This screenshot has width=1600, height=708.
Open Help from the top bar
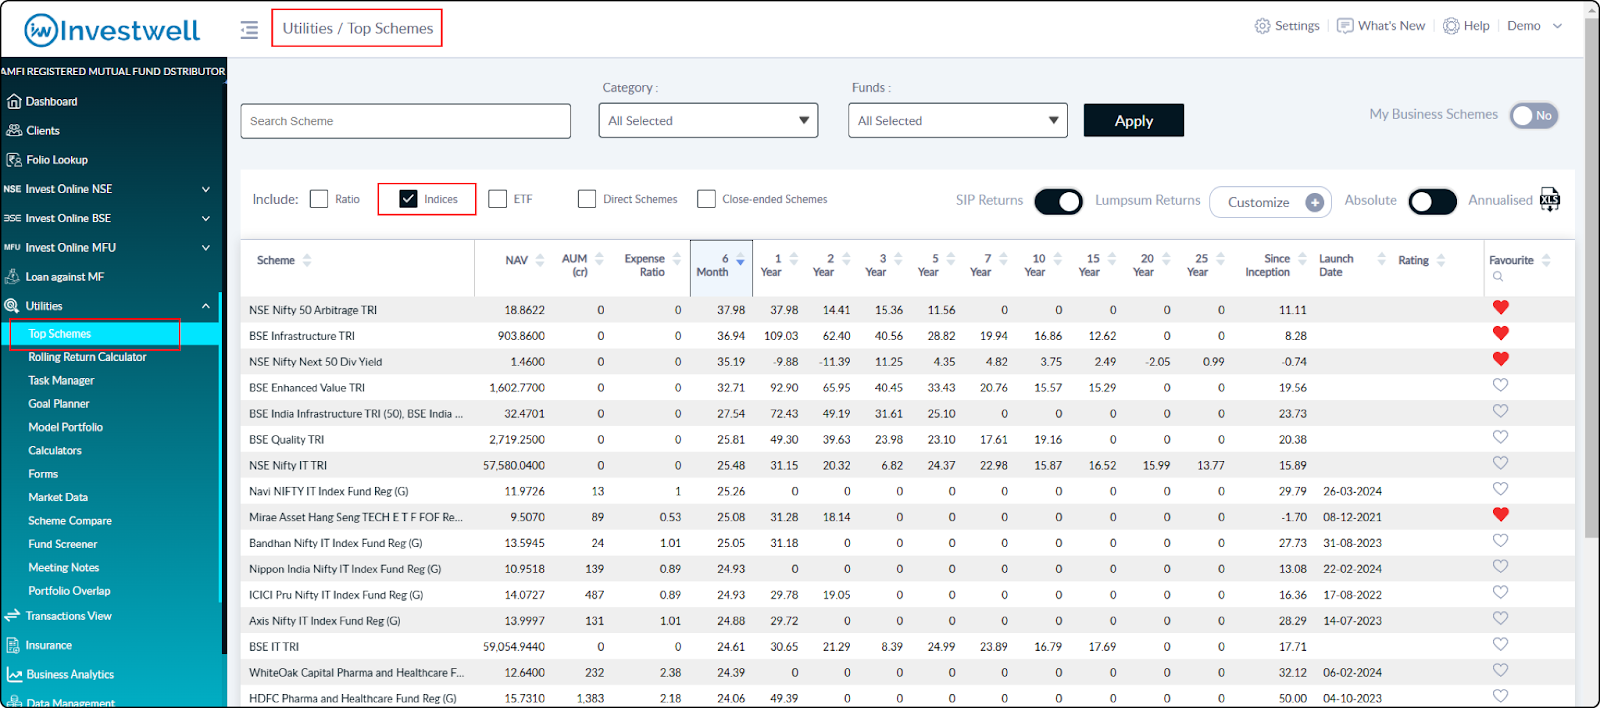click(1466, 26)
